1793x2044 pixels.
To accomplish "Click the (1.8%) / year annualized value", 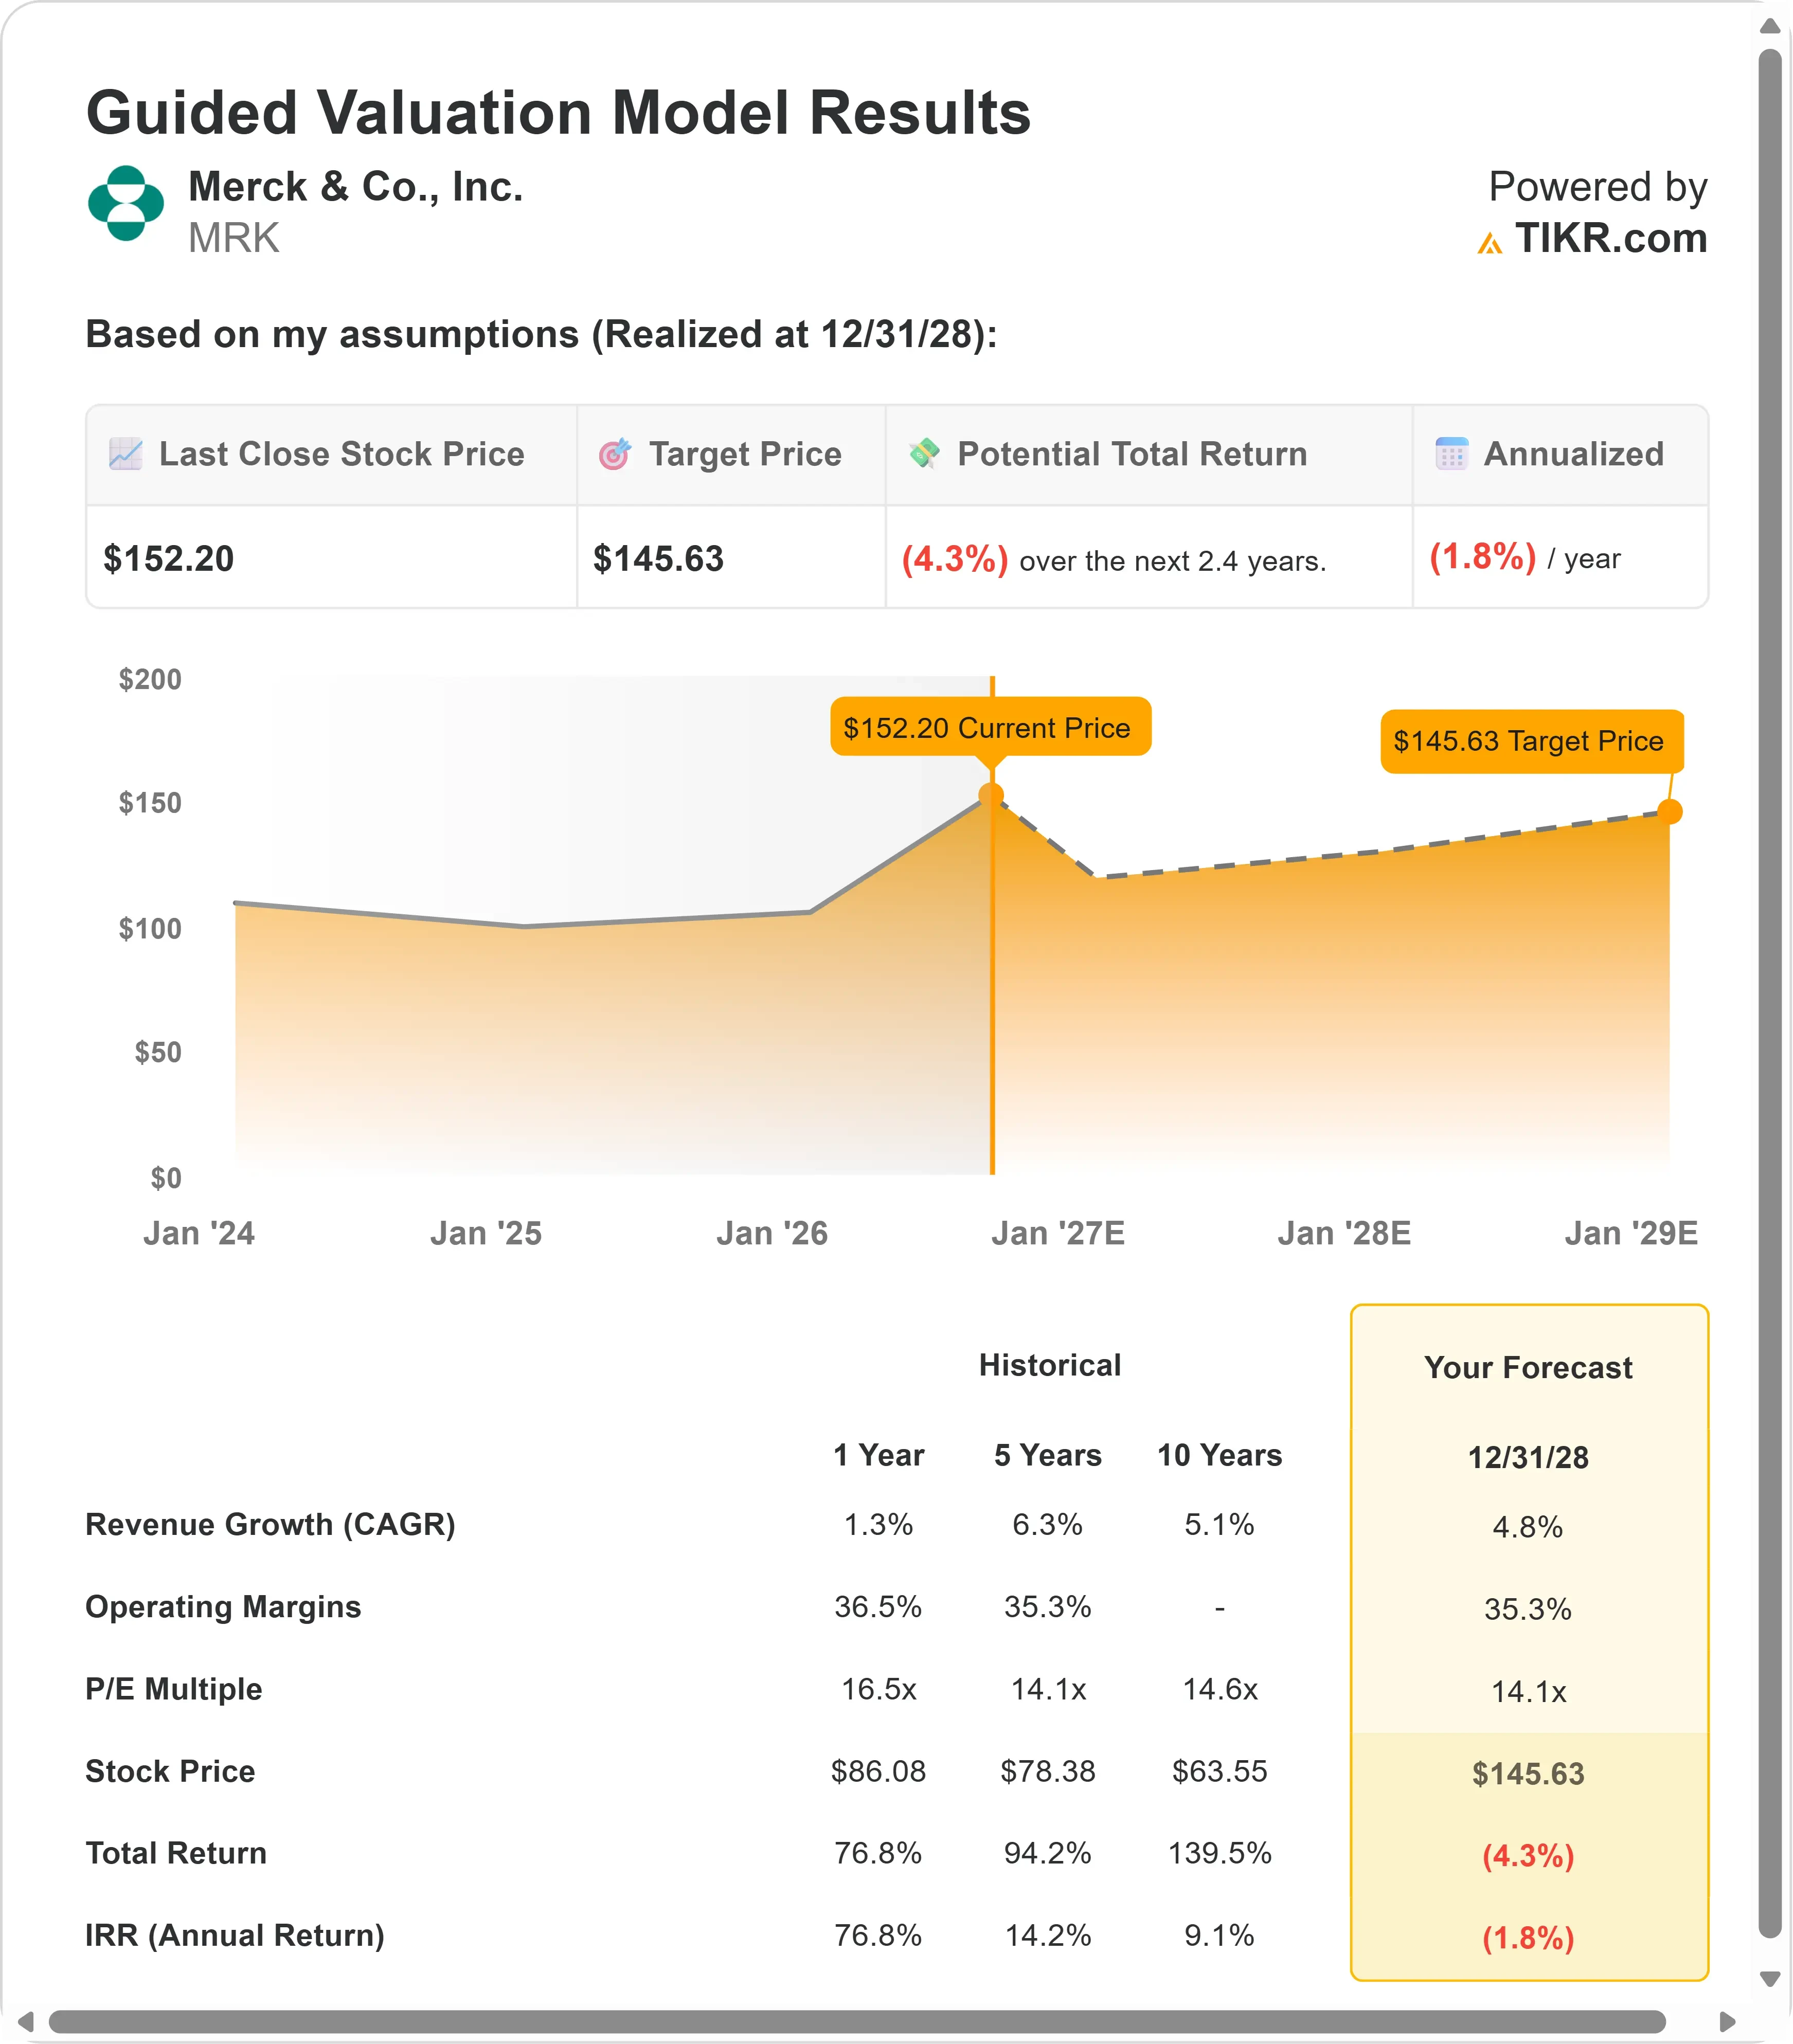I will tap(1525, 557).
